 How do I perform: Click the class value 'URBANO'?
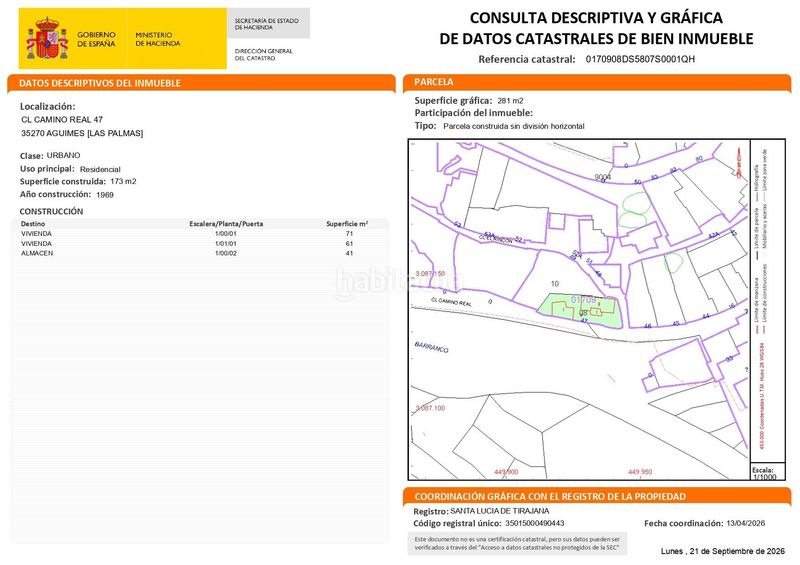click(x=63, y=155)
